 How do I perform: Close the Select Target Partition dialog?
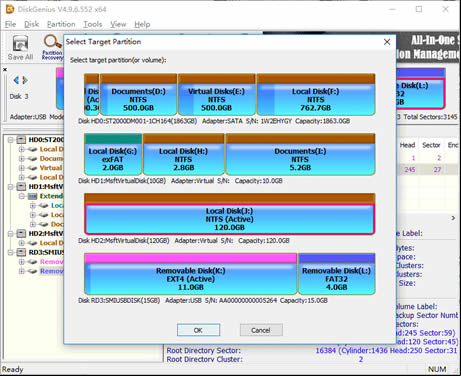click(x=387, y=42)
